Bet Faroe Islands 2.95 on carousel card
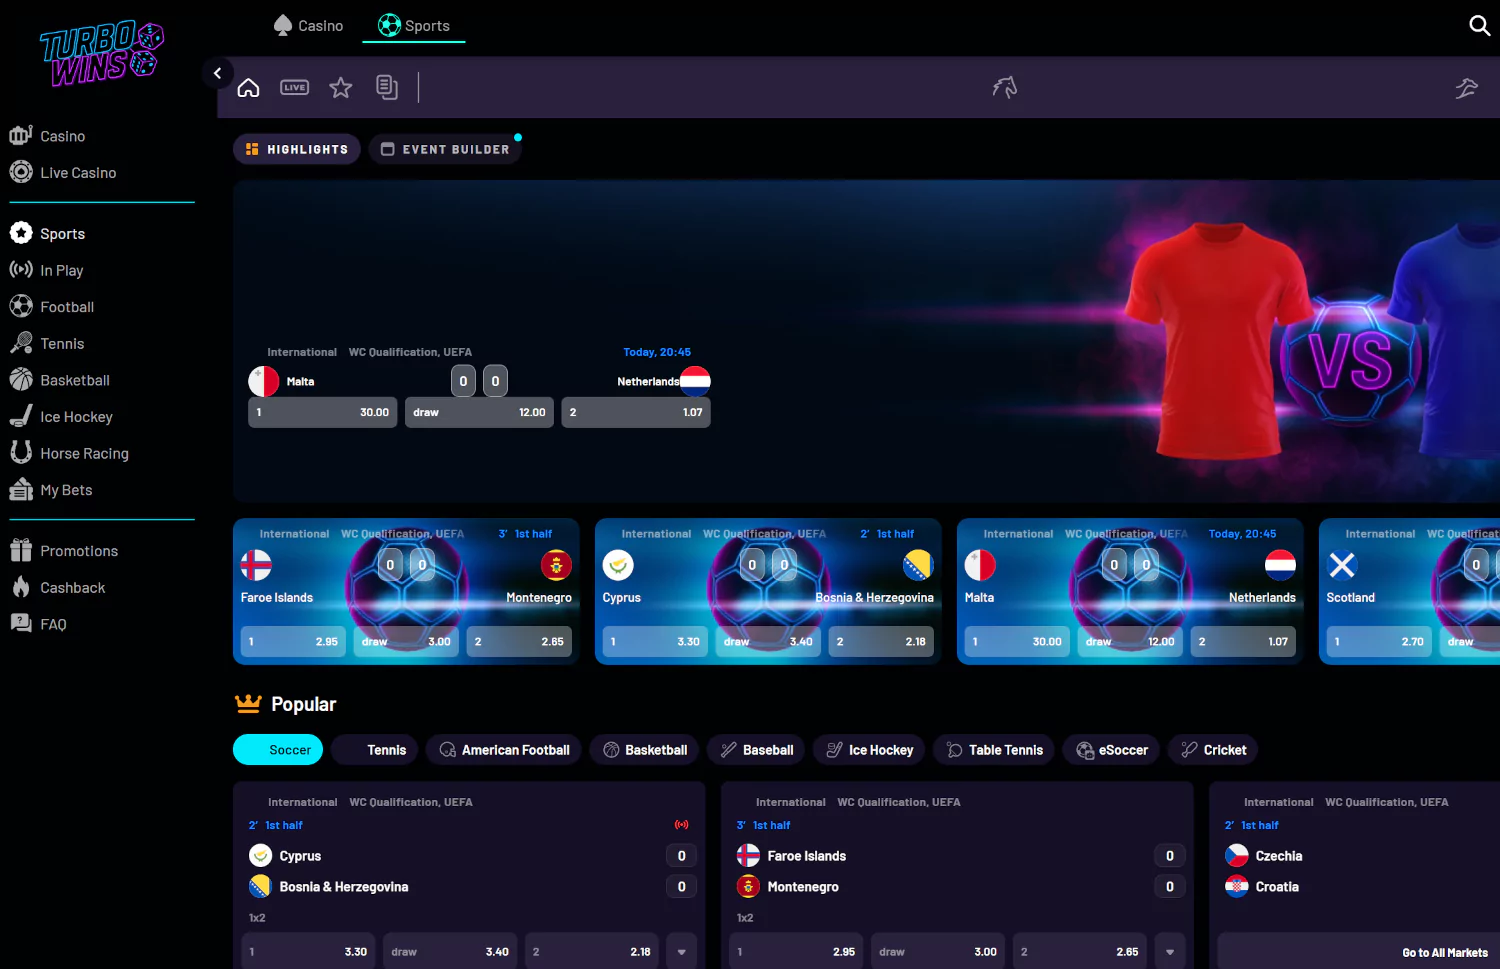1500x969 pixels. 294,642
